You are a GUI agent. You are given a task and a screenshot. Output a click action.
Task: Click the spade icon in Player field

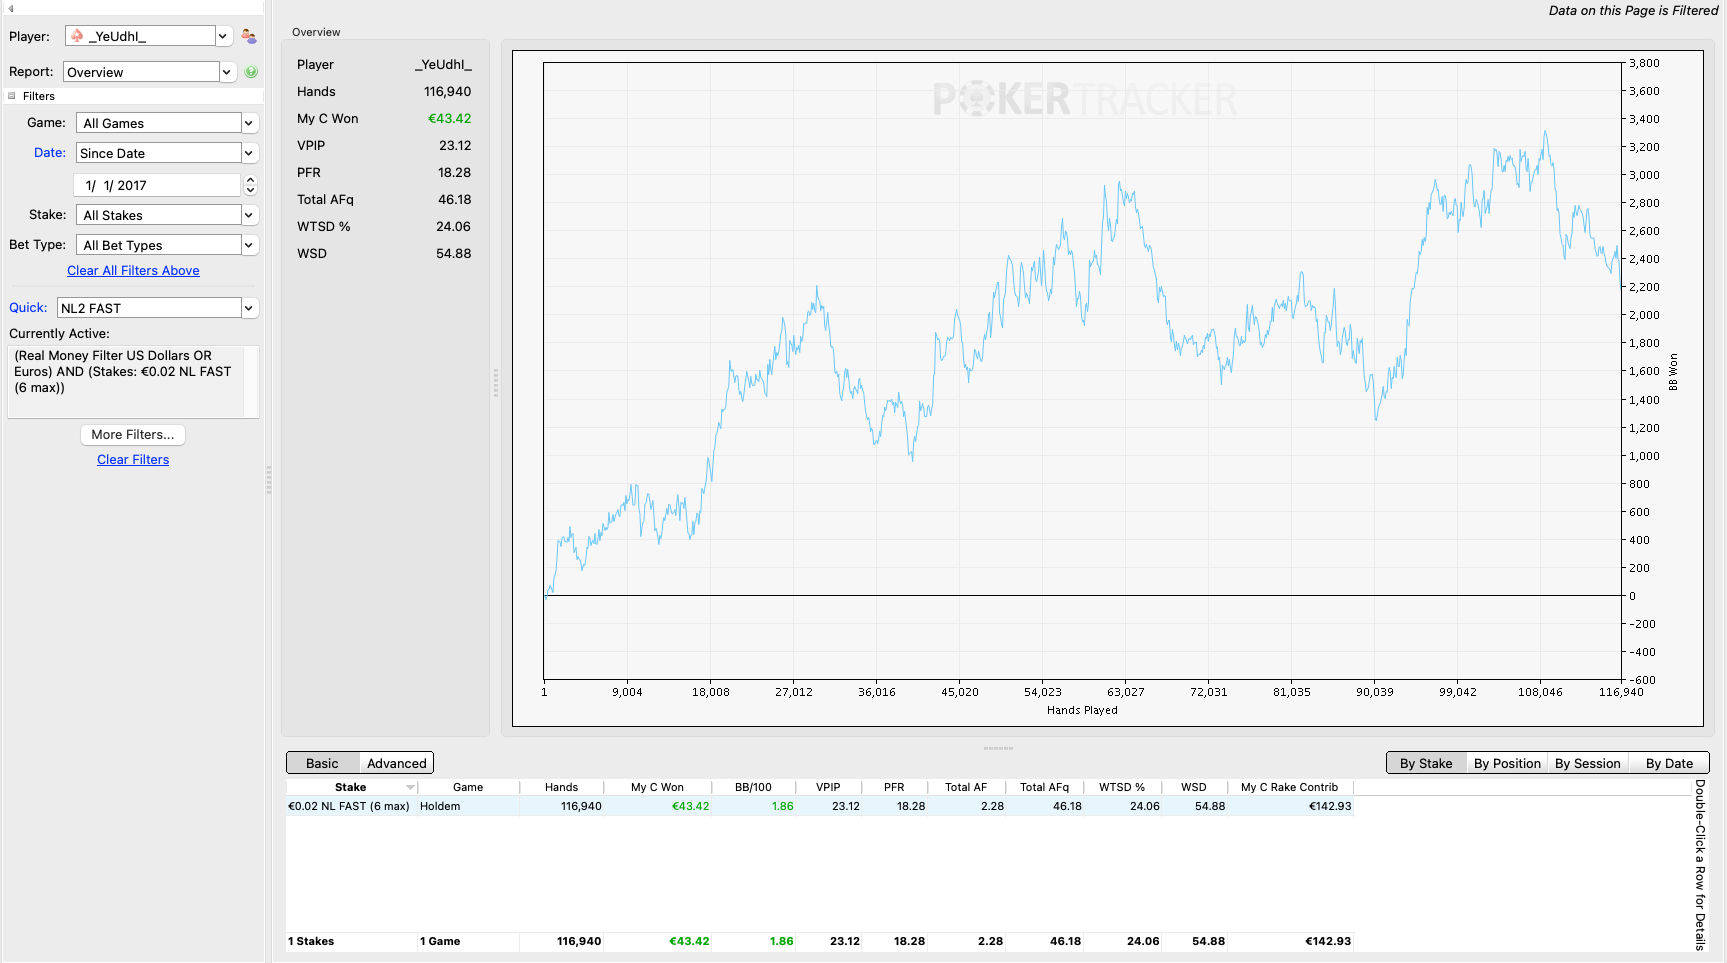[77, 36]
